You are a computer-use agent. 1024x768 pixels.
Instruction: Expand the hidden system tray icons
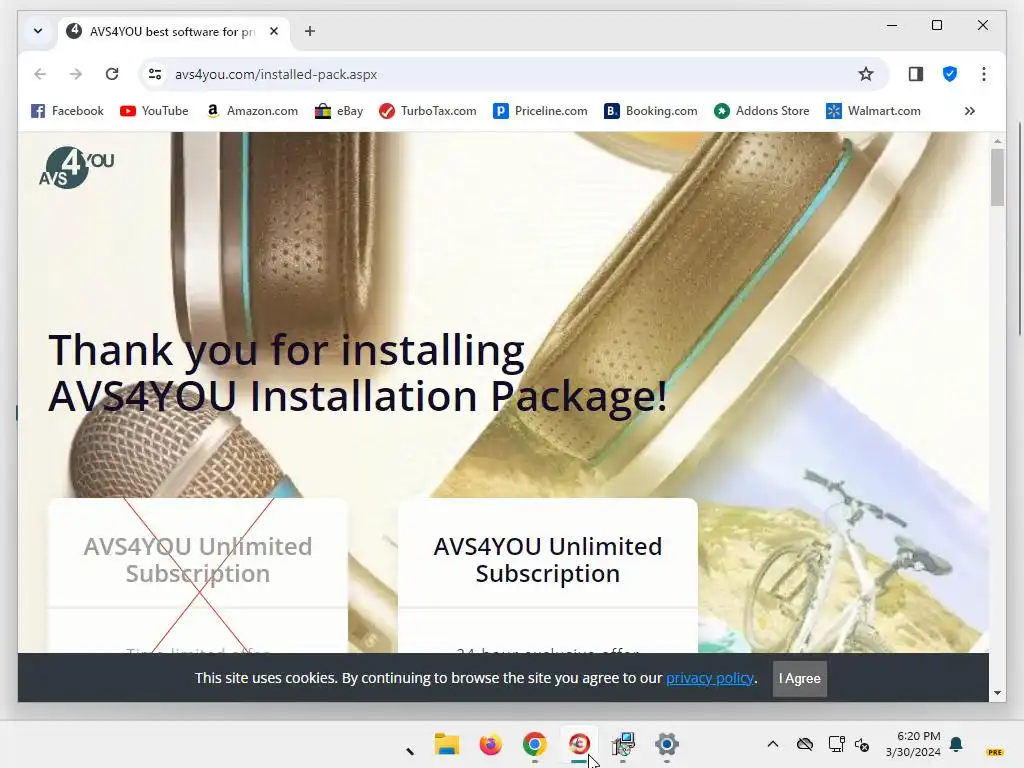point(773,744)
